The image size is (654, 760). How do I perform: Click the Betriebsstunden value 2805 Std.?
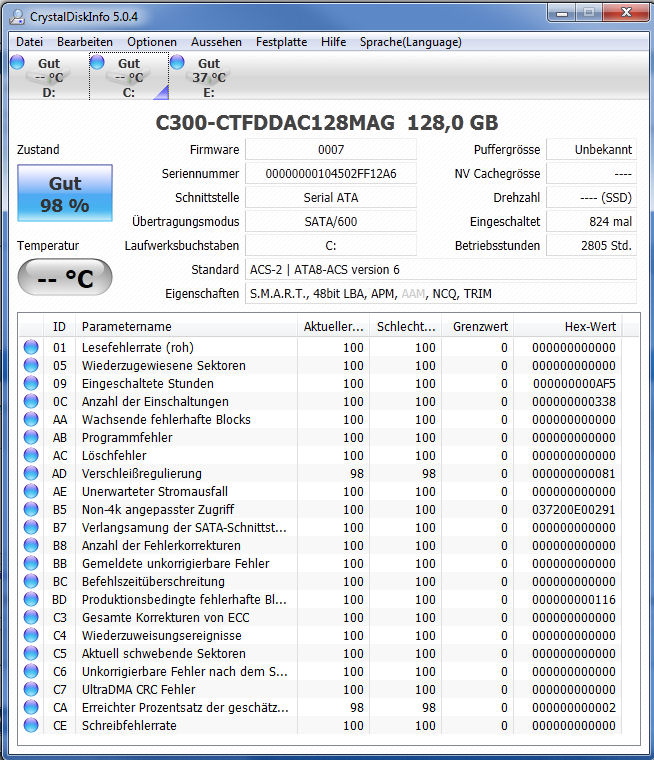click(x=591, y=245)
